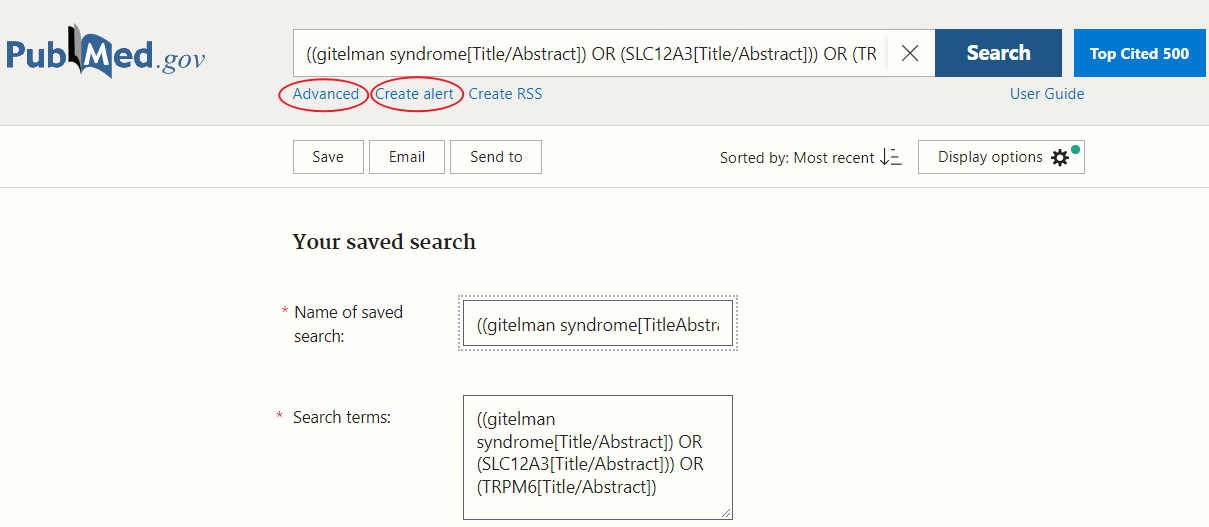Open the User Guide link

click(x=1047, y=94)
